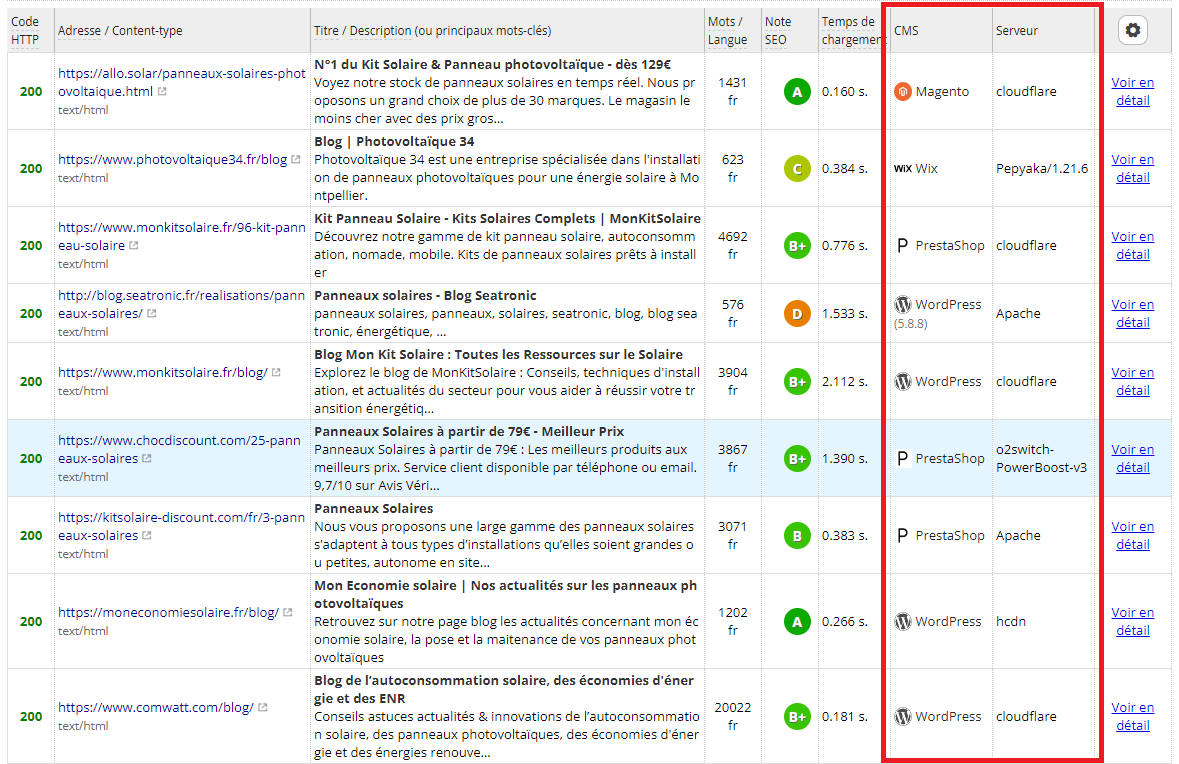Click the Wix logo icon

click(902, 168)
